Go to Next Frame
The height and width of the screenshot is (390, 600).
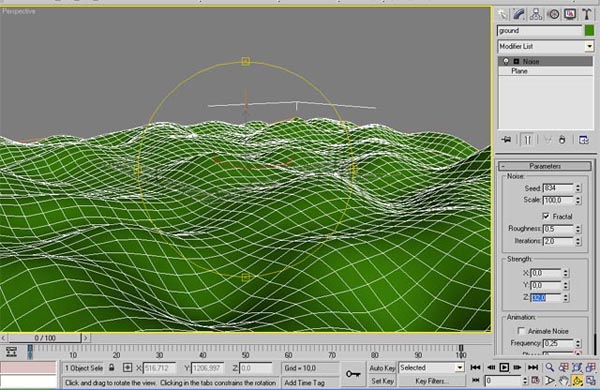(517, 367)
